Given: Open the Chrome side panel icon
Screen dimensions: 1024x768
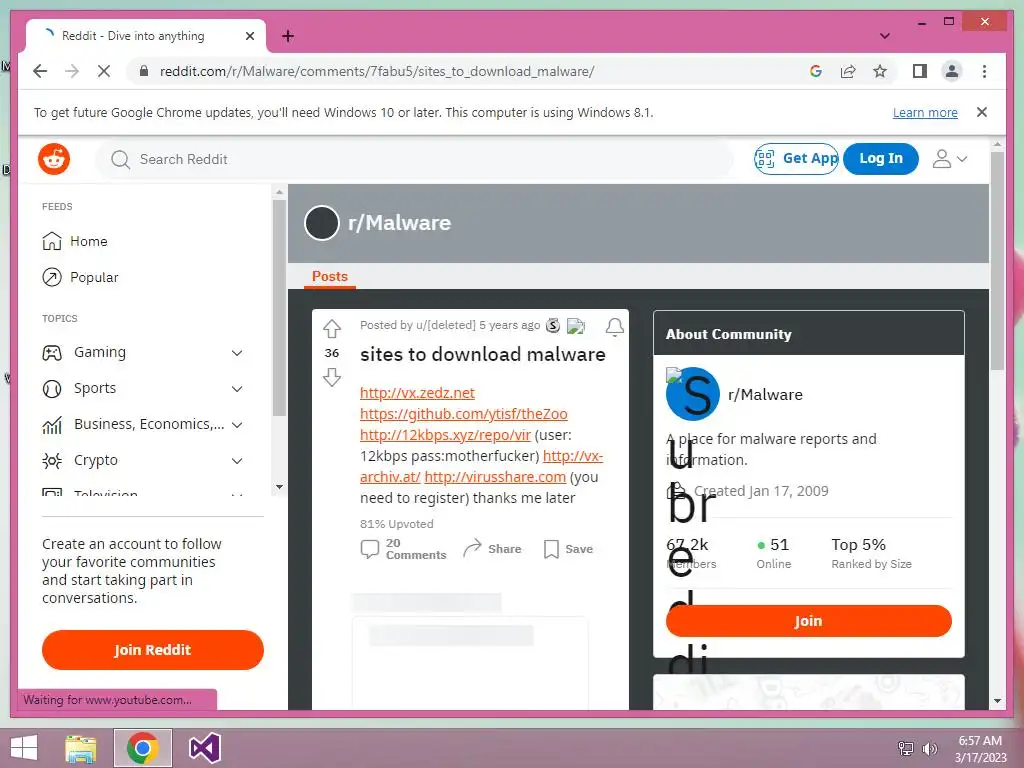Looking at the screenshot, I should click(x=920, y=71).
